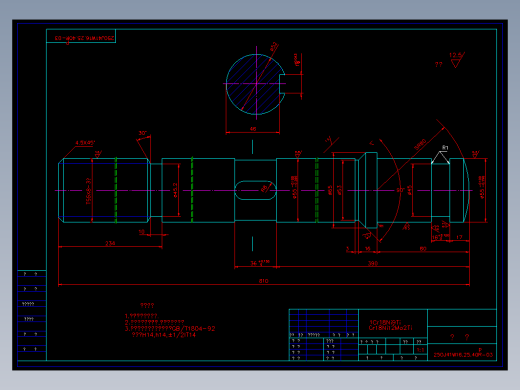This screenshot has width=520, height=390.
Task: Click the ø45 groove diameter dimension
Action: [410, 190]
